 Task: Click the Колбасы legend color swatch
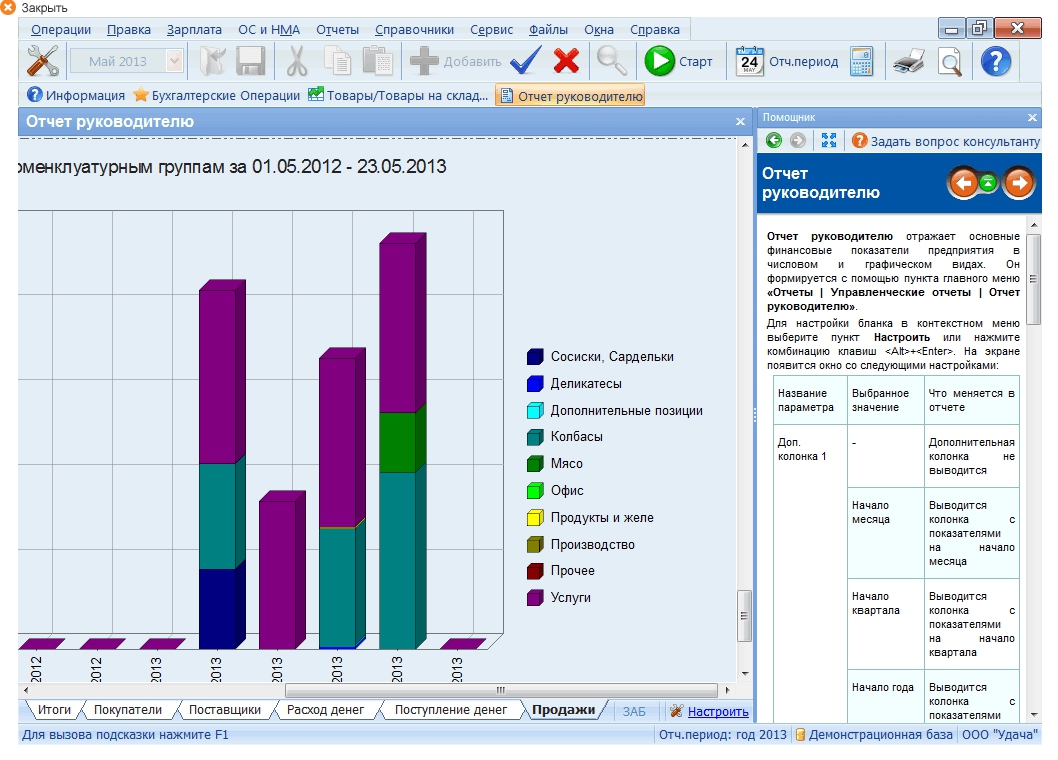(x=534, y=437)
